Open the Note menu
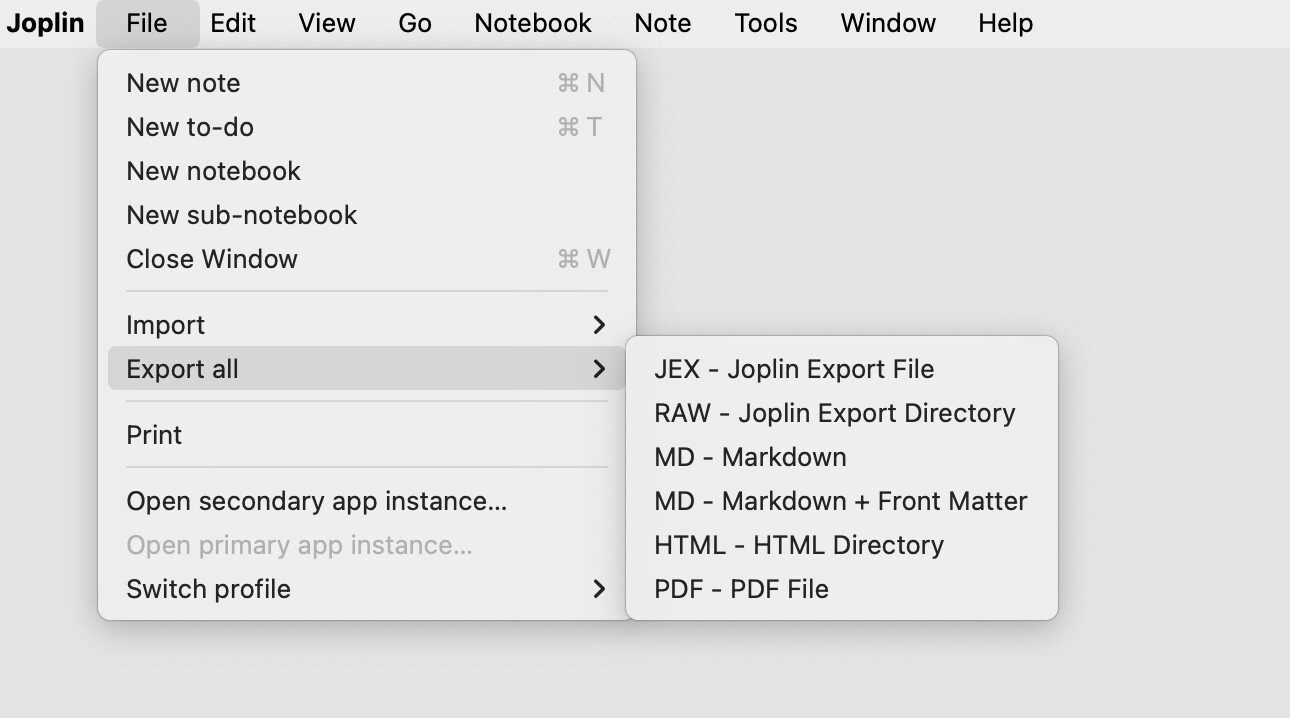The image size is (1290, 718). pyautogui.click(x=663, y=23)
